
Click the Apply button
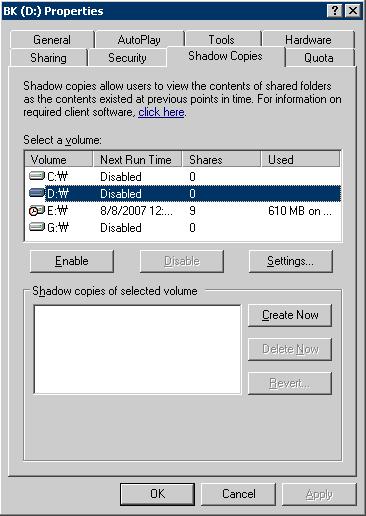[x=319, y=494]
